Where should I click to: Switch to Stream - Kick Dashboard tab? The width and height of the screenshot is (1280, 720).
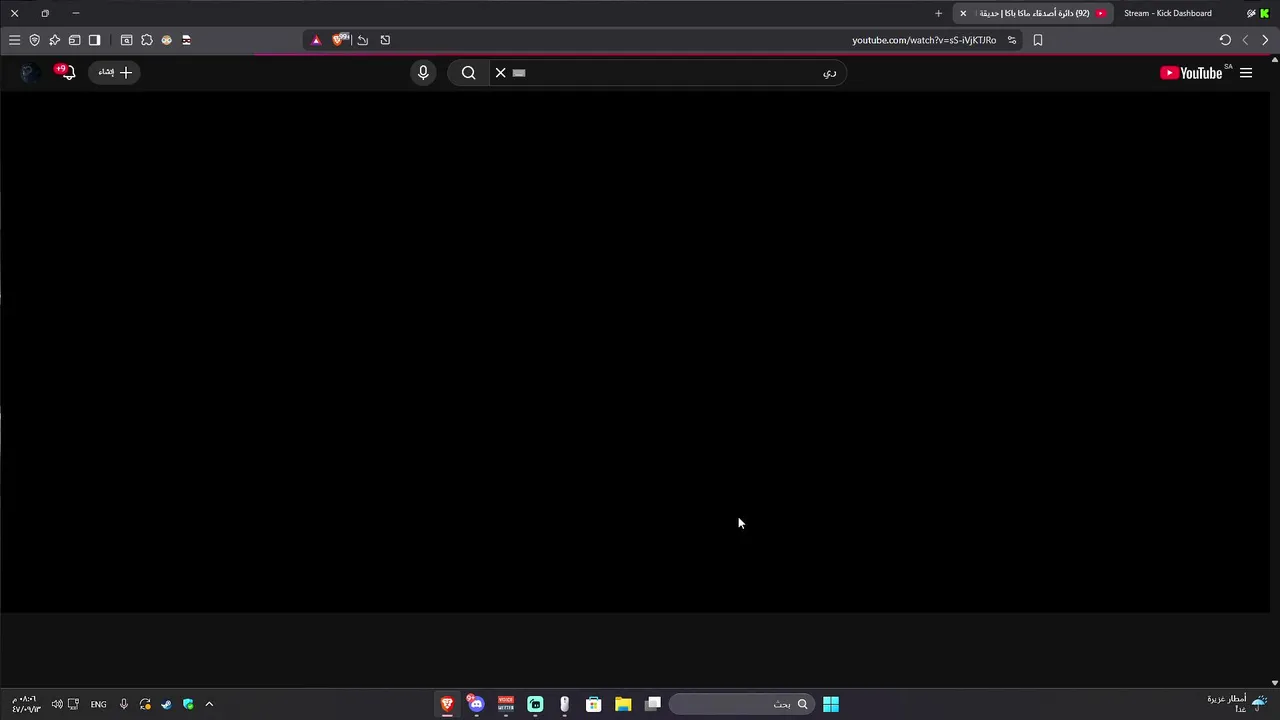click(1167, 13)
